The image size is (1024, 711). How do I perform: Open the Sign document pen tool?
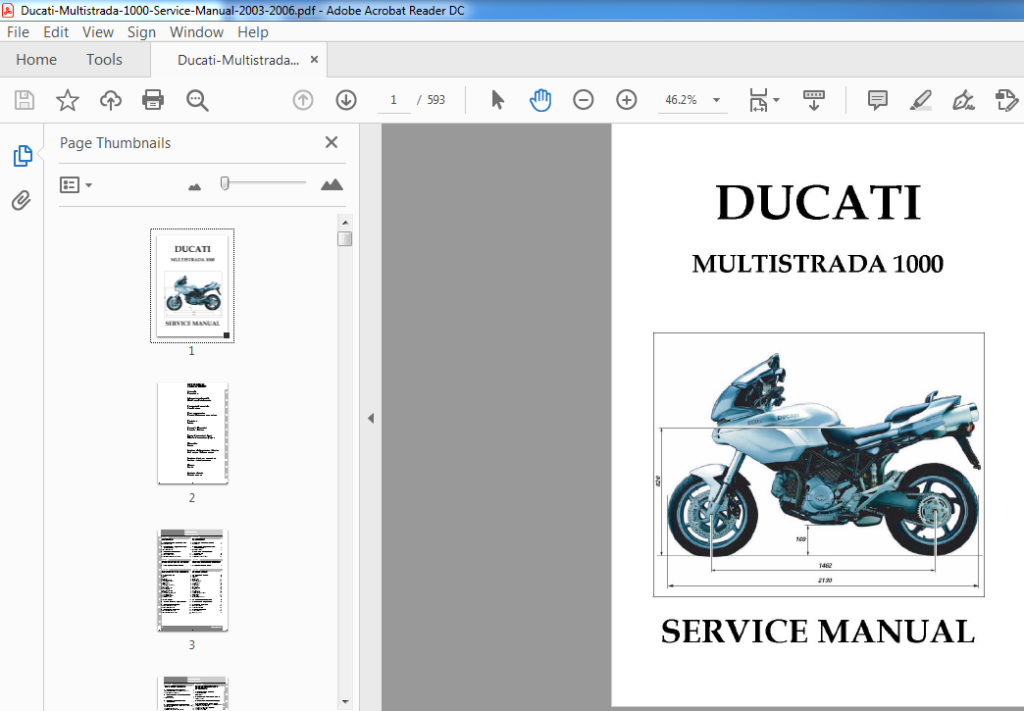click(x=963, y=100)
